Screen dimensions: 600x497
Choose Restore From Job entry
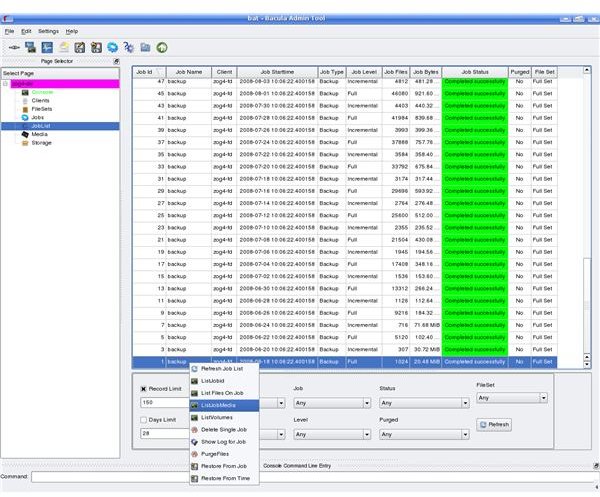point(224,466)
